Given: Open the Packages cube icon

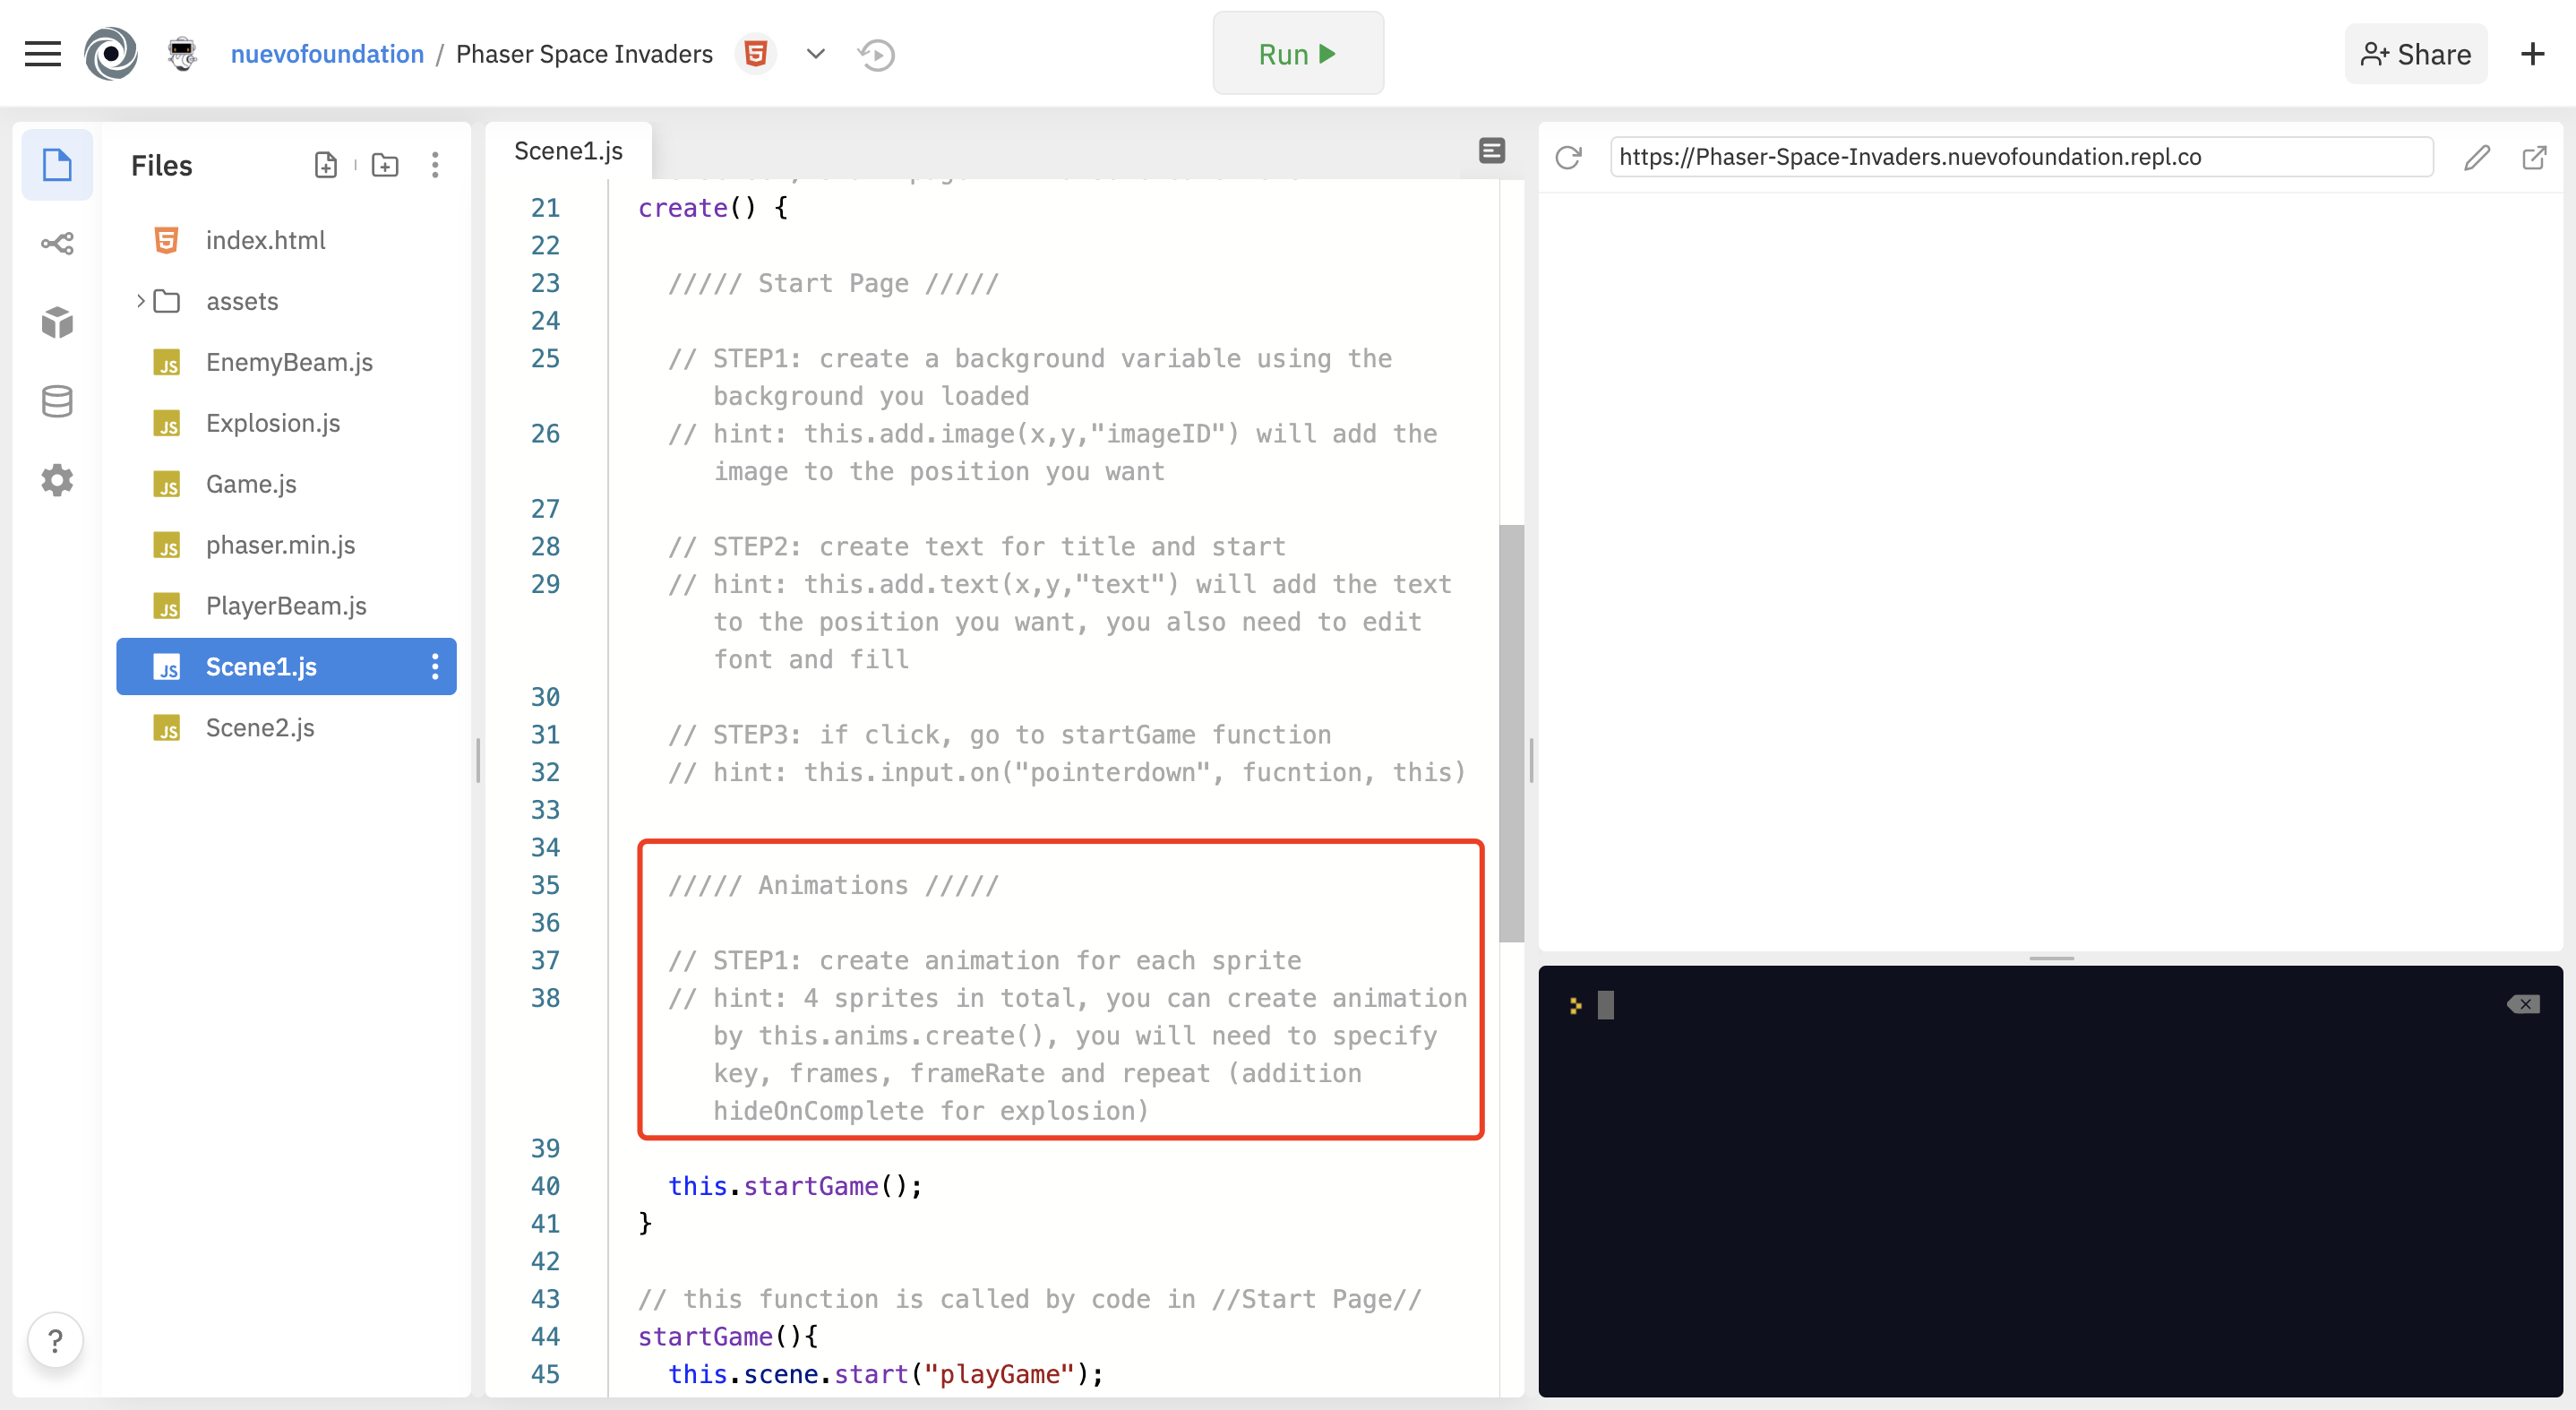Looking at the screenshot, I should coord(57,322).
